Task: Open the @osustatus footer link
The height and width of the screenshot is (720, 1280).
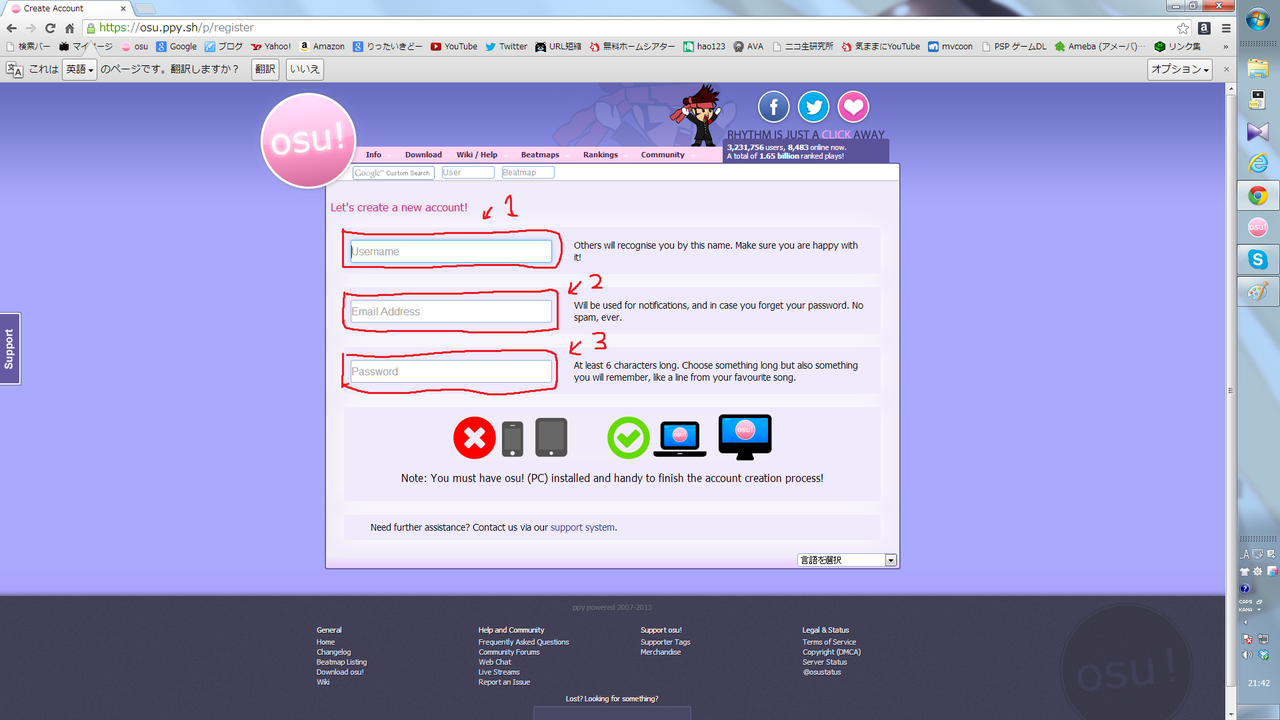Action: pyautogui.click(x=821, y=672)
